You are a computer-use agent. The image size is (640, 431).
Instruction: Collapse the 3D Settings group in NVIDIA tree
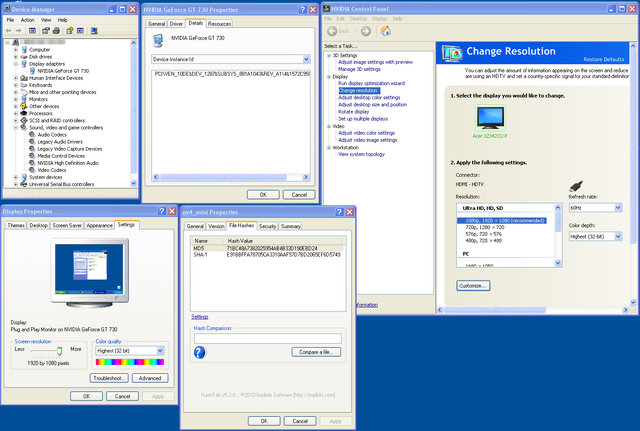click(x=329, y=56)
